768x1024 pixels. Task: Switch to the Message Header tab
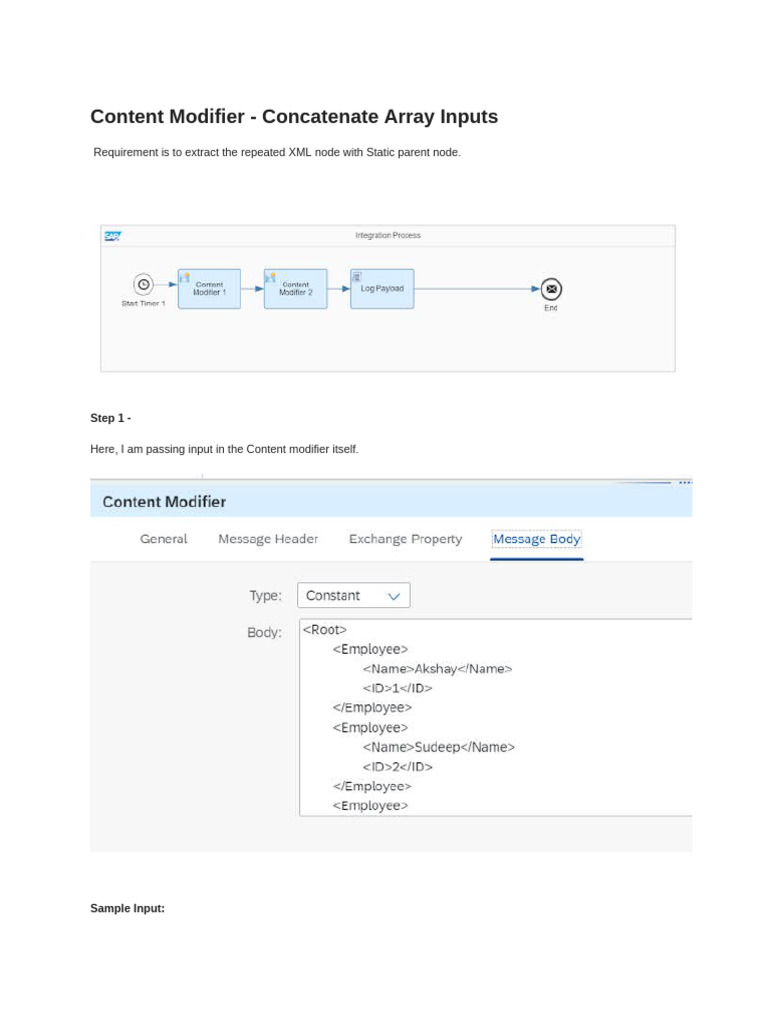[268, 539]
